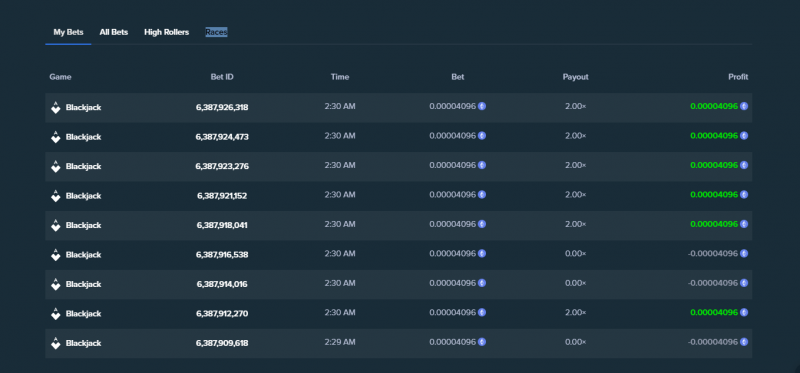Open bet ID 6,387,918,041
Viewport: 800px width, 373px height.
[x=222, y=226]
